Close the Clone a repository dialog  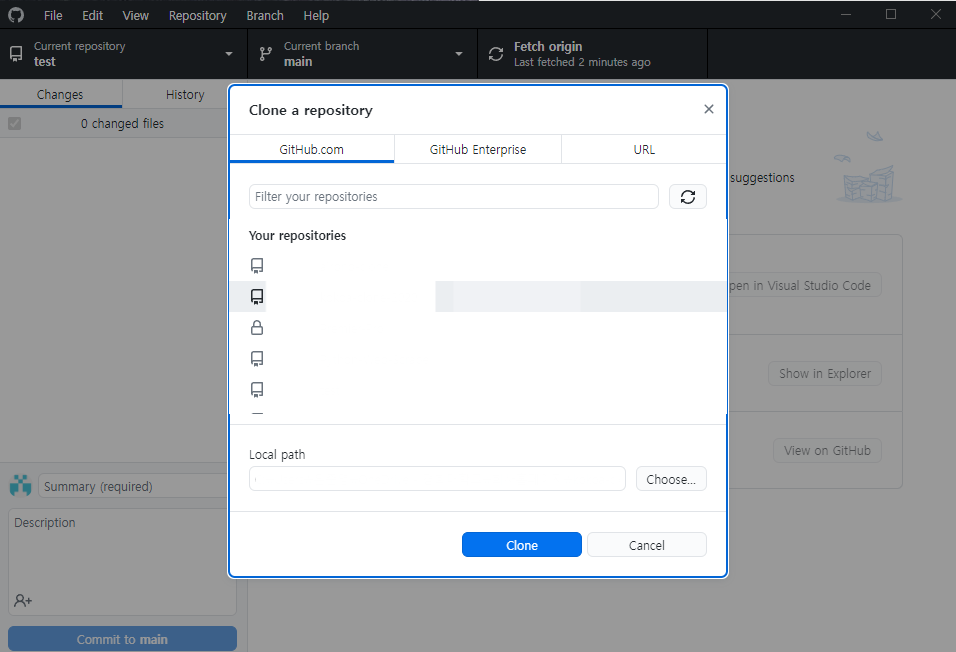[708, 109]
